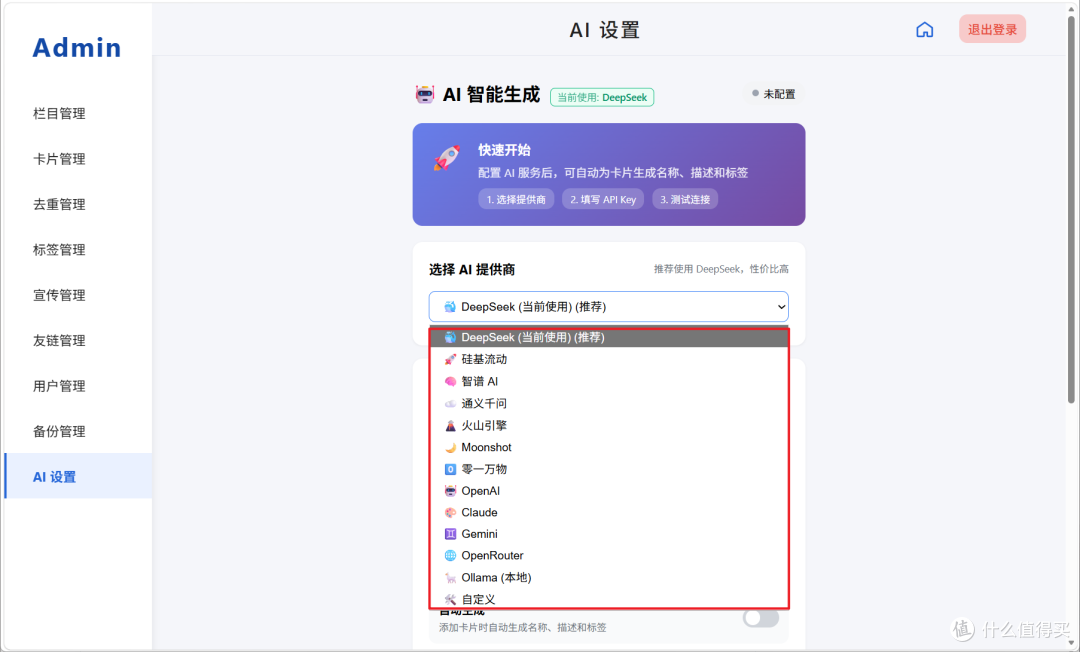The width and height of the screenshot is (1080, 652).
Task: Click the 未配置 status indicator
Action: pos(773,94)
